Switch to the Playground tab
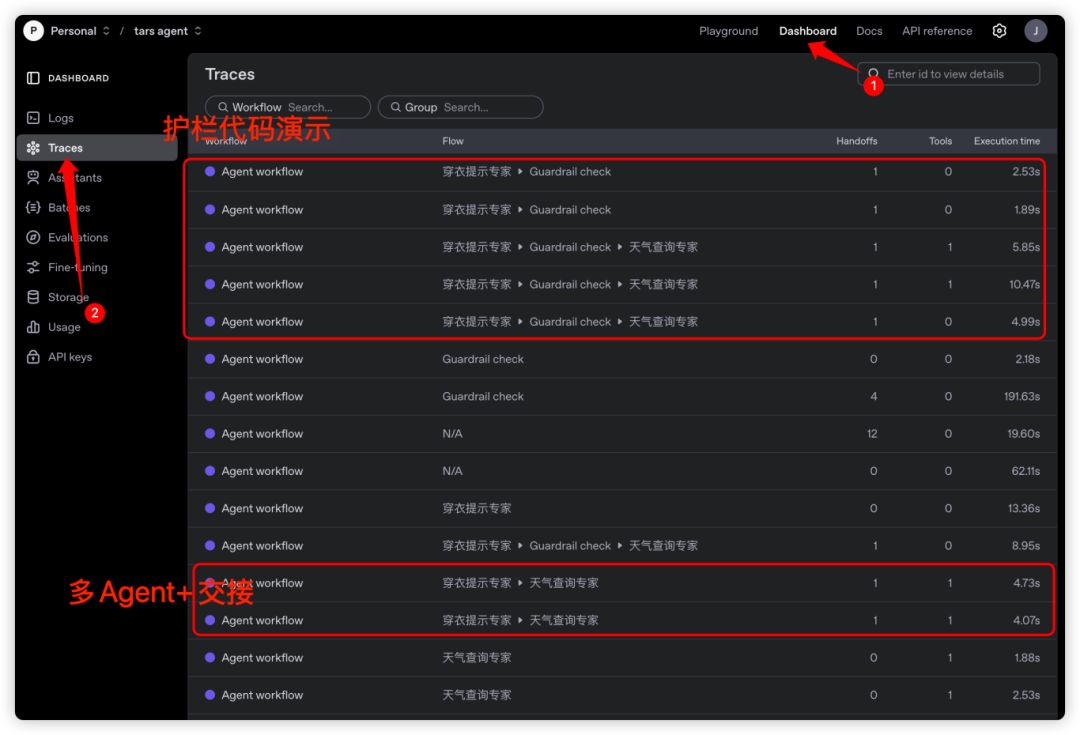Screen dimensions: 1080x735 click(x=728, y=31)
